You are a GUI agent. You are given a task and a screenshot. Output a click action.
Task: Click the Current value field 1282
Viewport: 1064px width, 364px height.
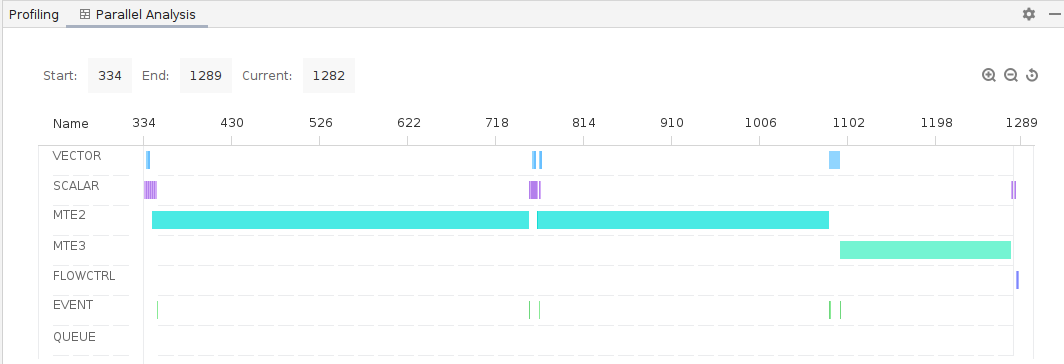tap(328, 75)
